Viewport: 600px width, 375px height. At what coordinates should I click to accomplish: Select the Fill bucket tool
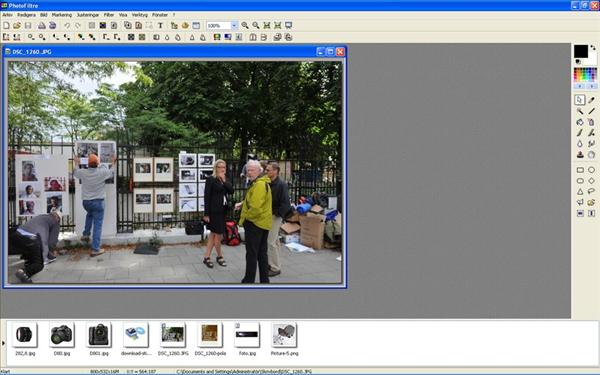coord(580,122)
